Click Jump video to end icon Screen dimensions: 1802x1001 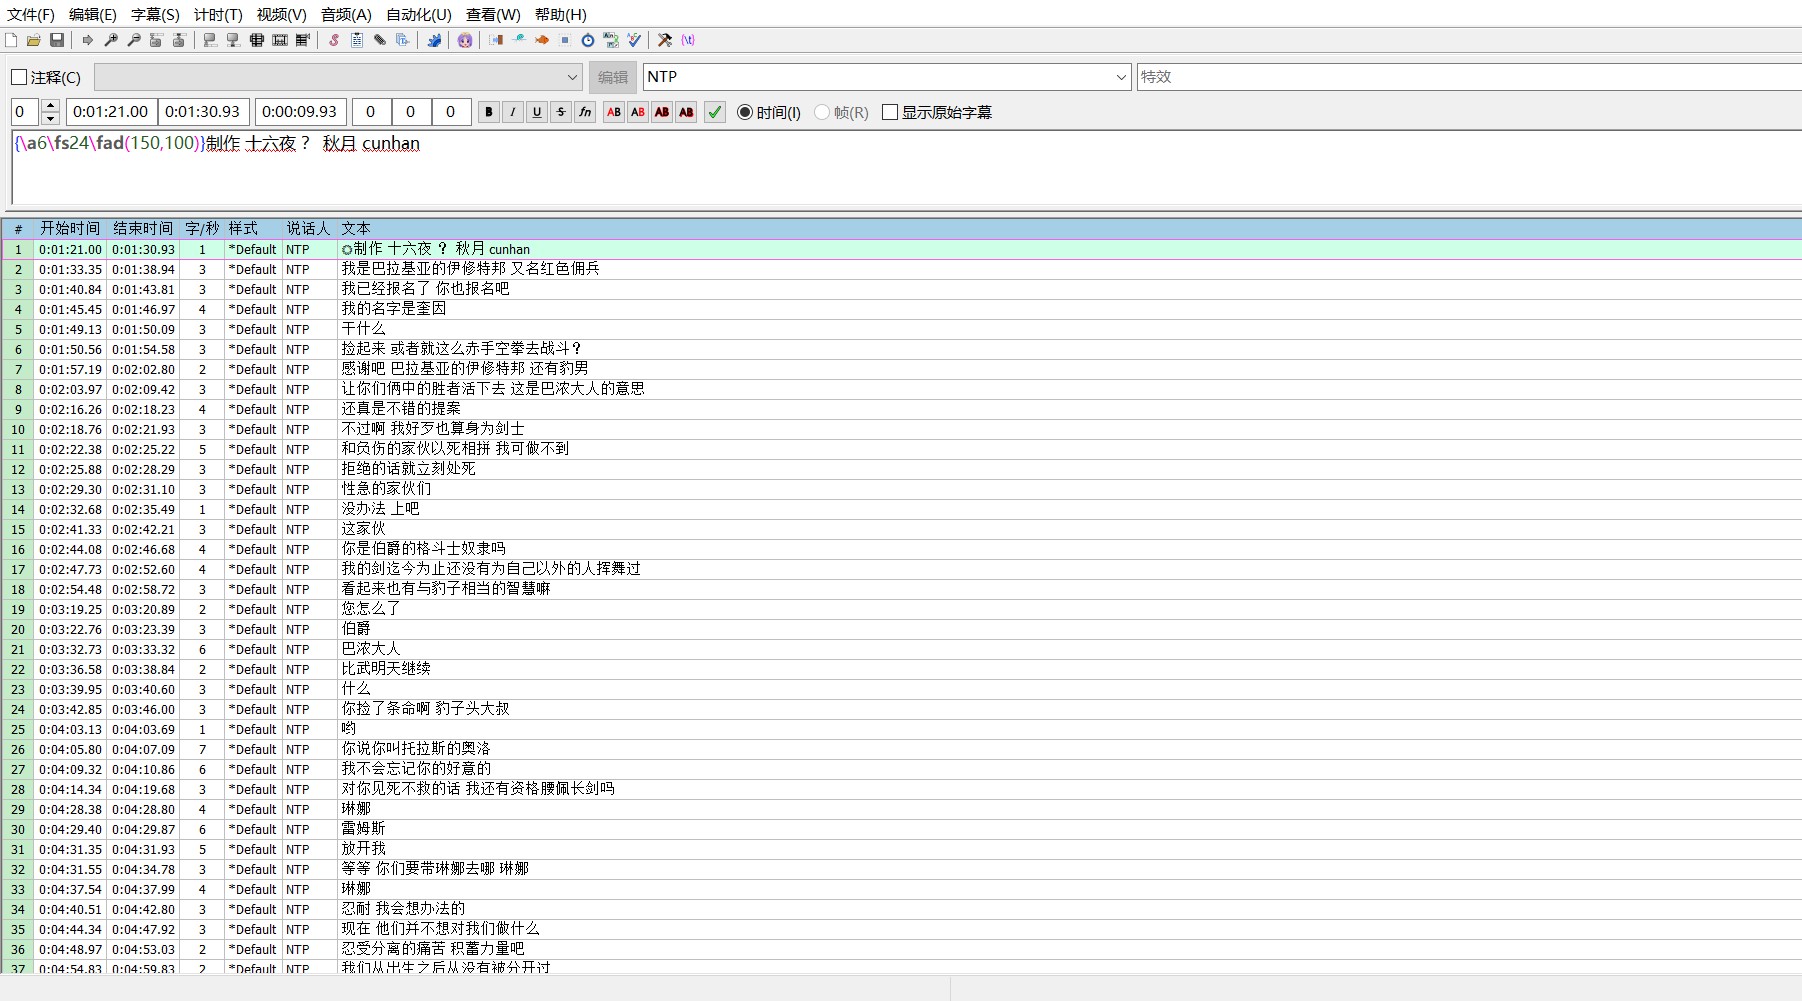179,40
